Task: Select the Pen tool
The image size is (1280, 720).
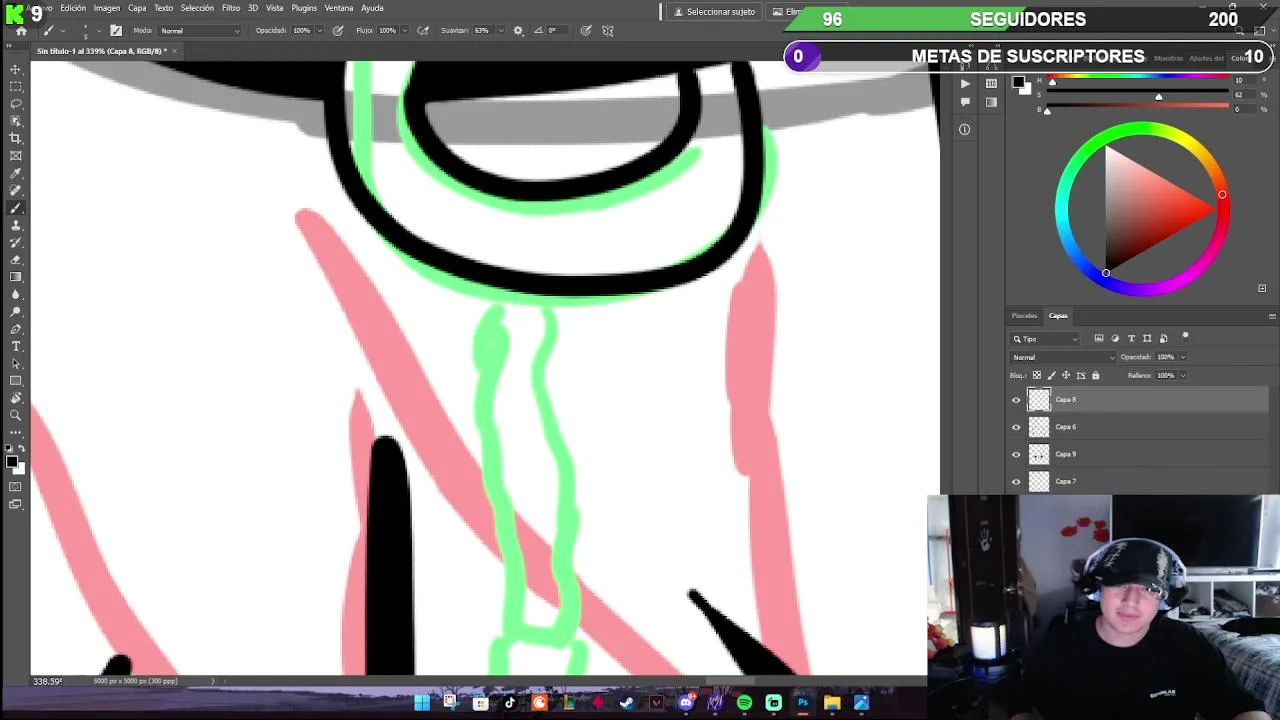Action: 16,329
